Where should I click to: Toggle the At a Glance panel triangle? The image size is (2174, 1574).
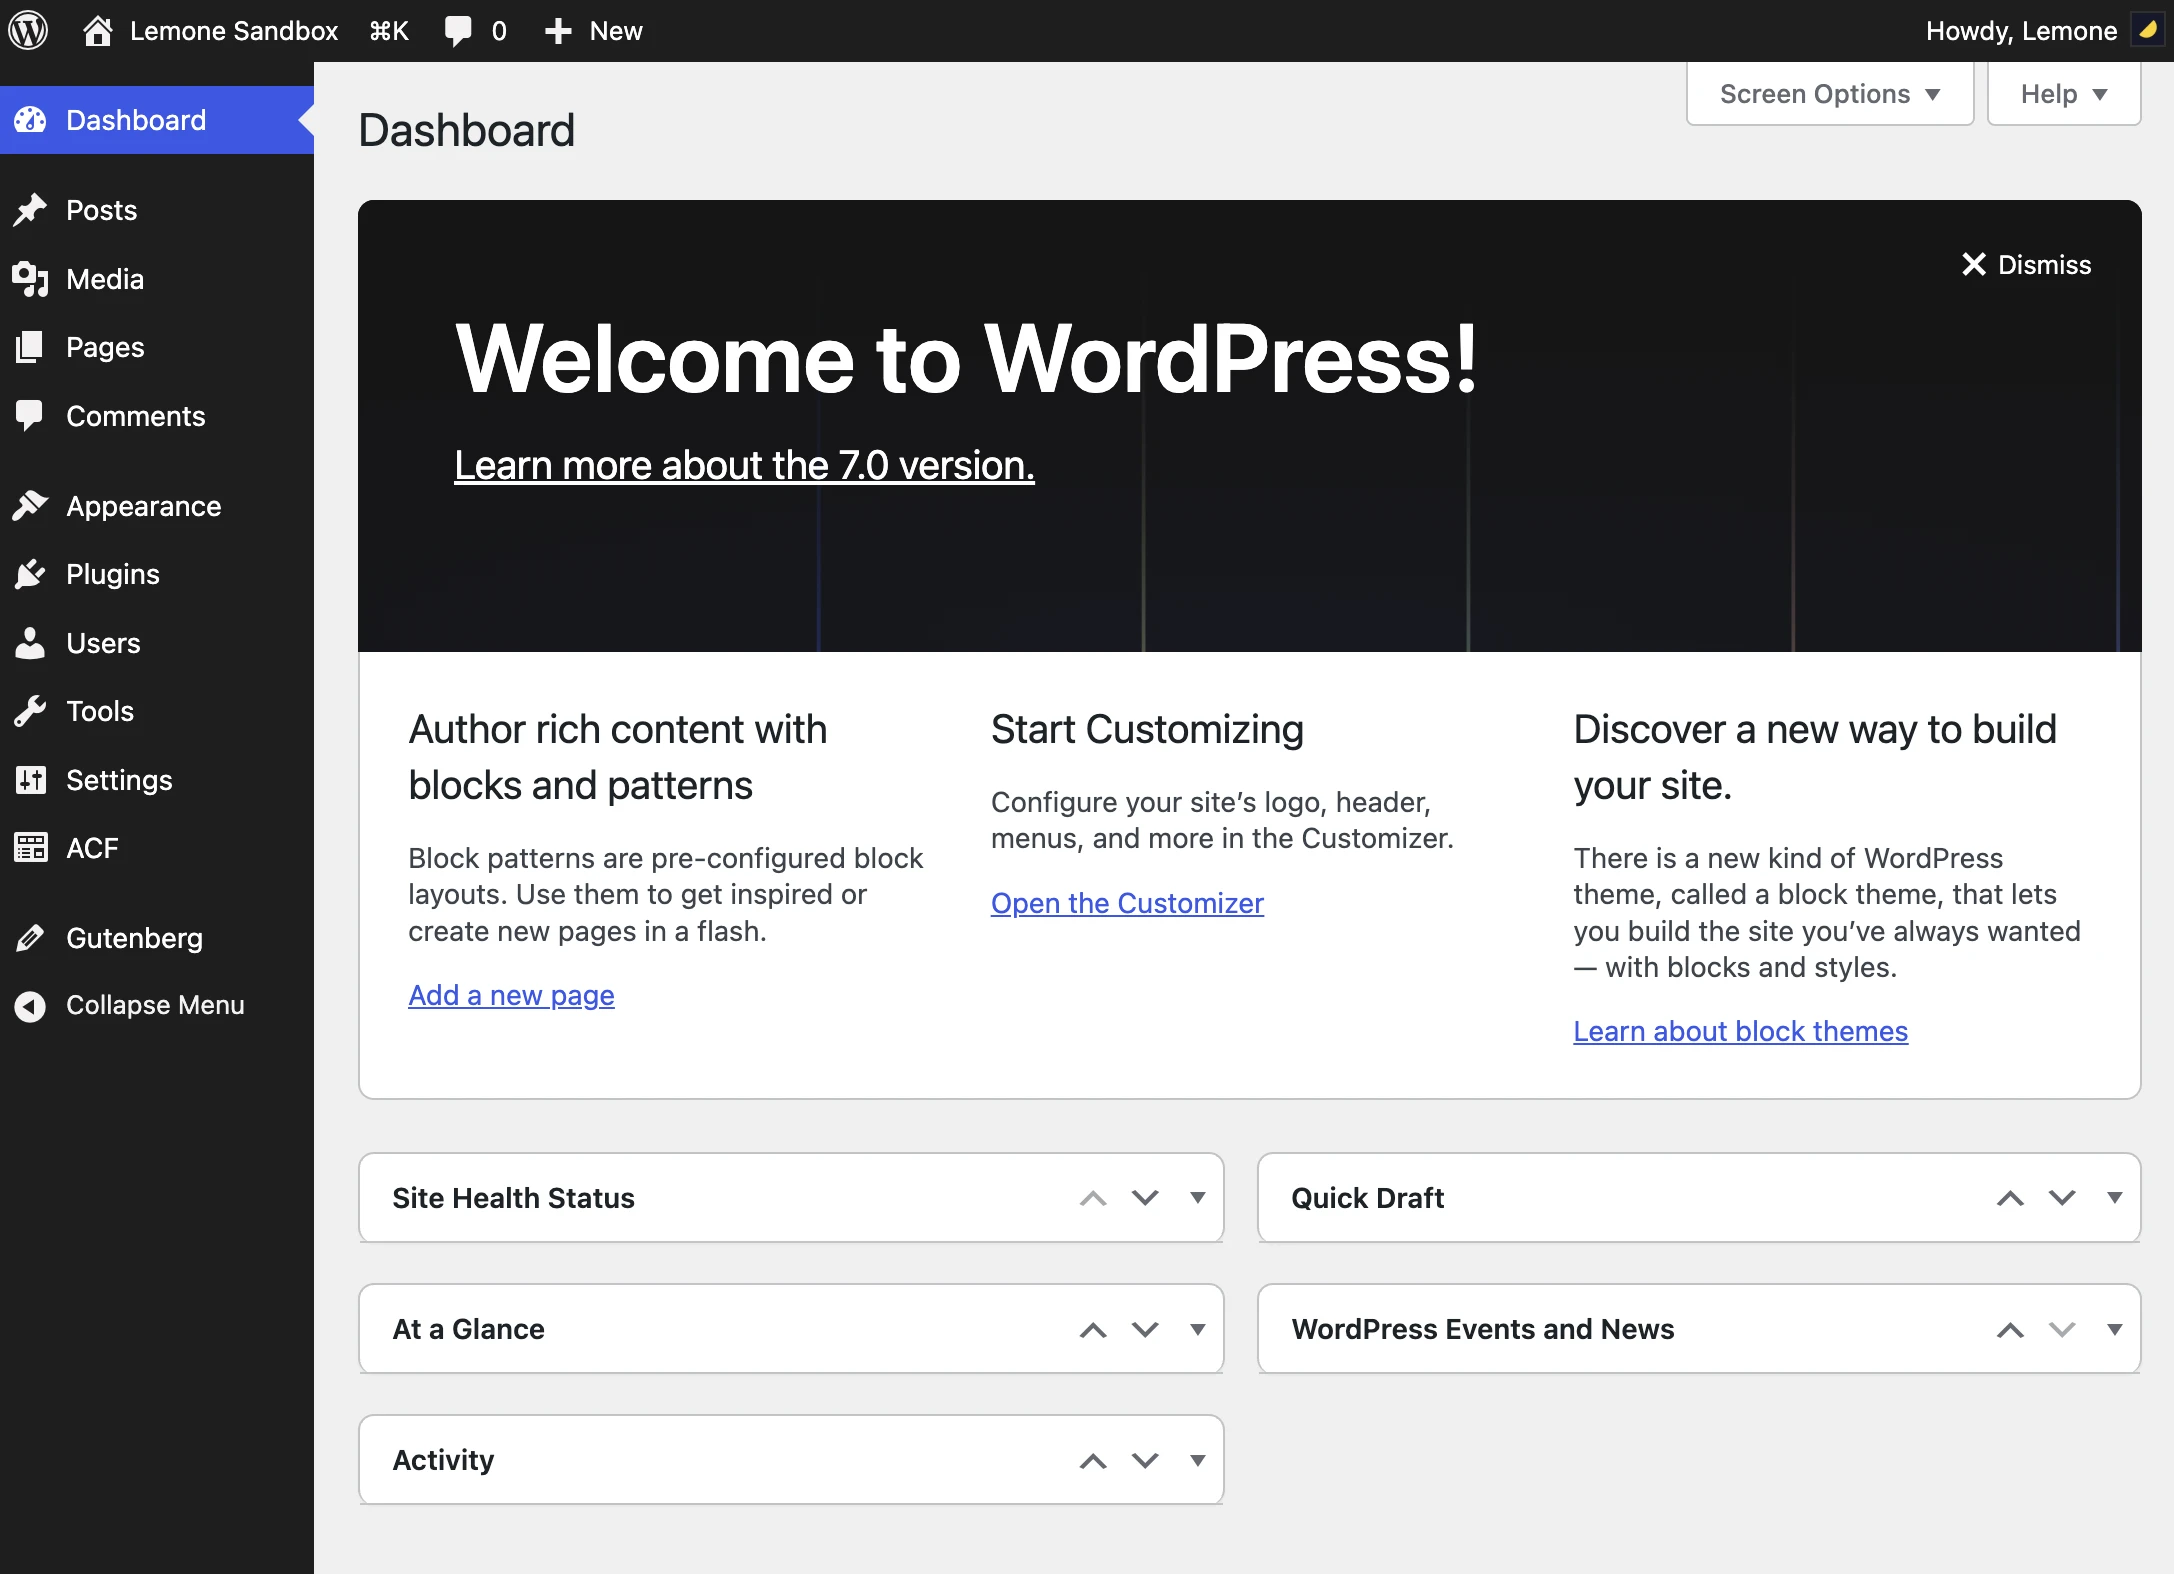click(x=1197, y=1329)
